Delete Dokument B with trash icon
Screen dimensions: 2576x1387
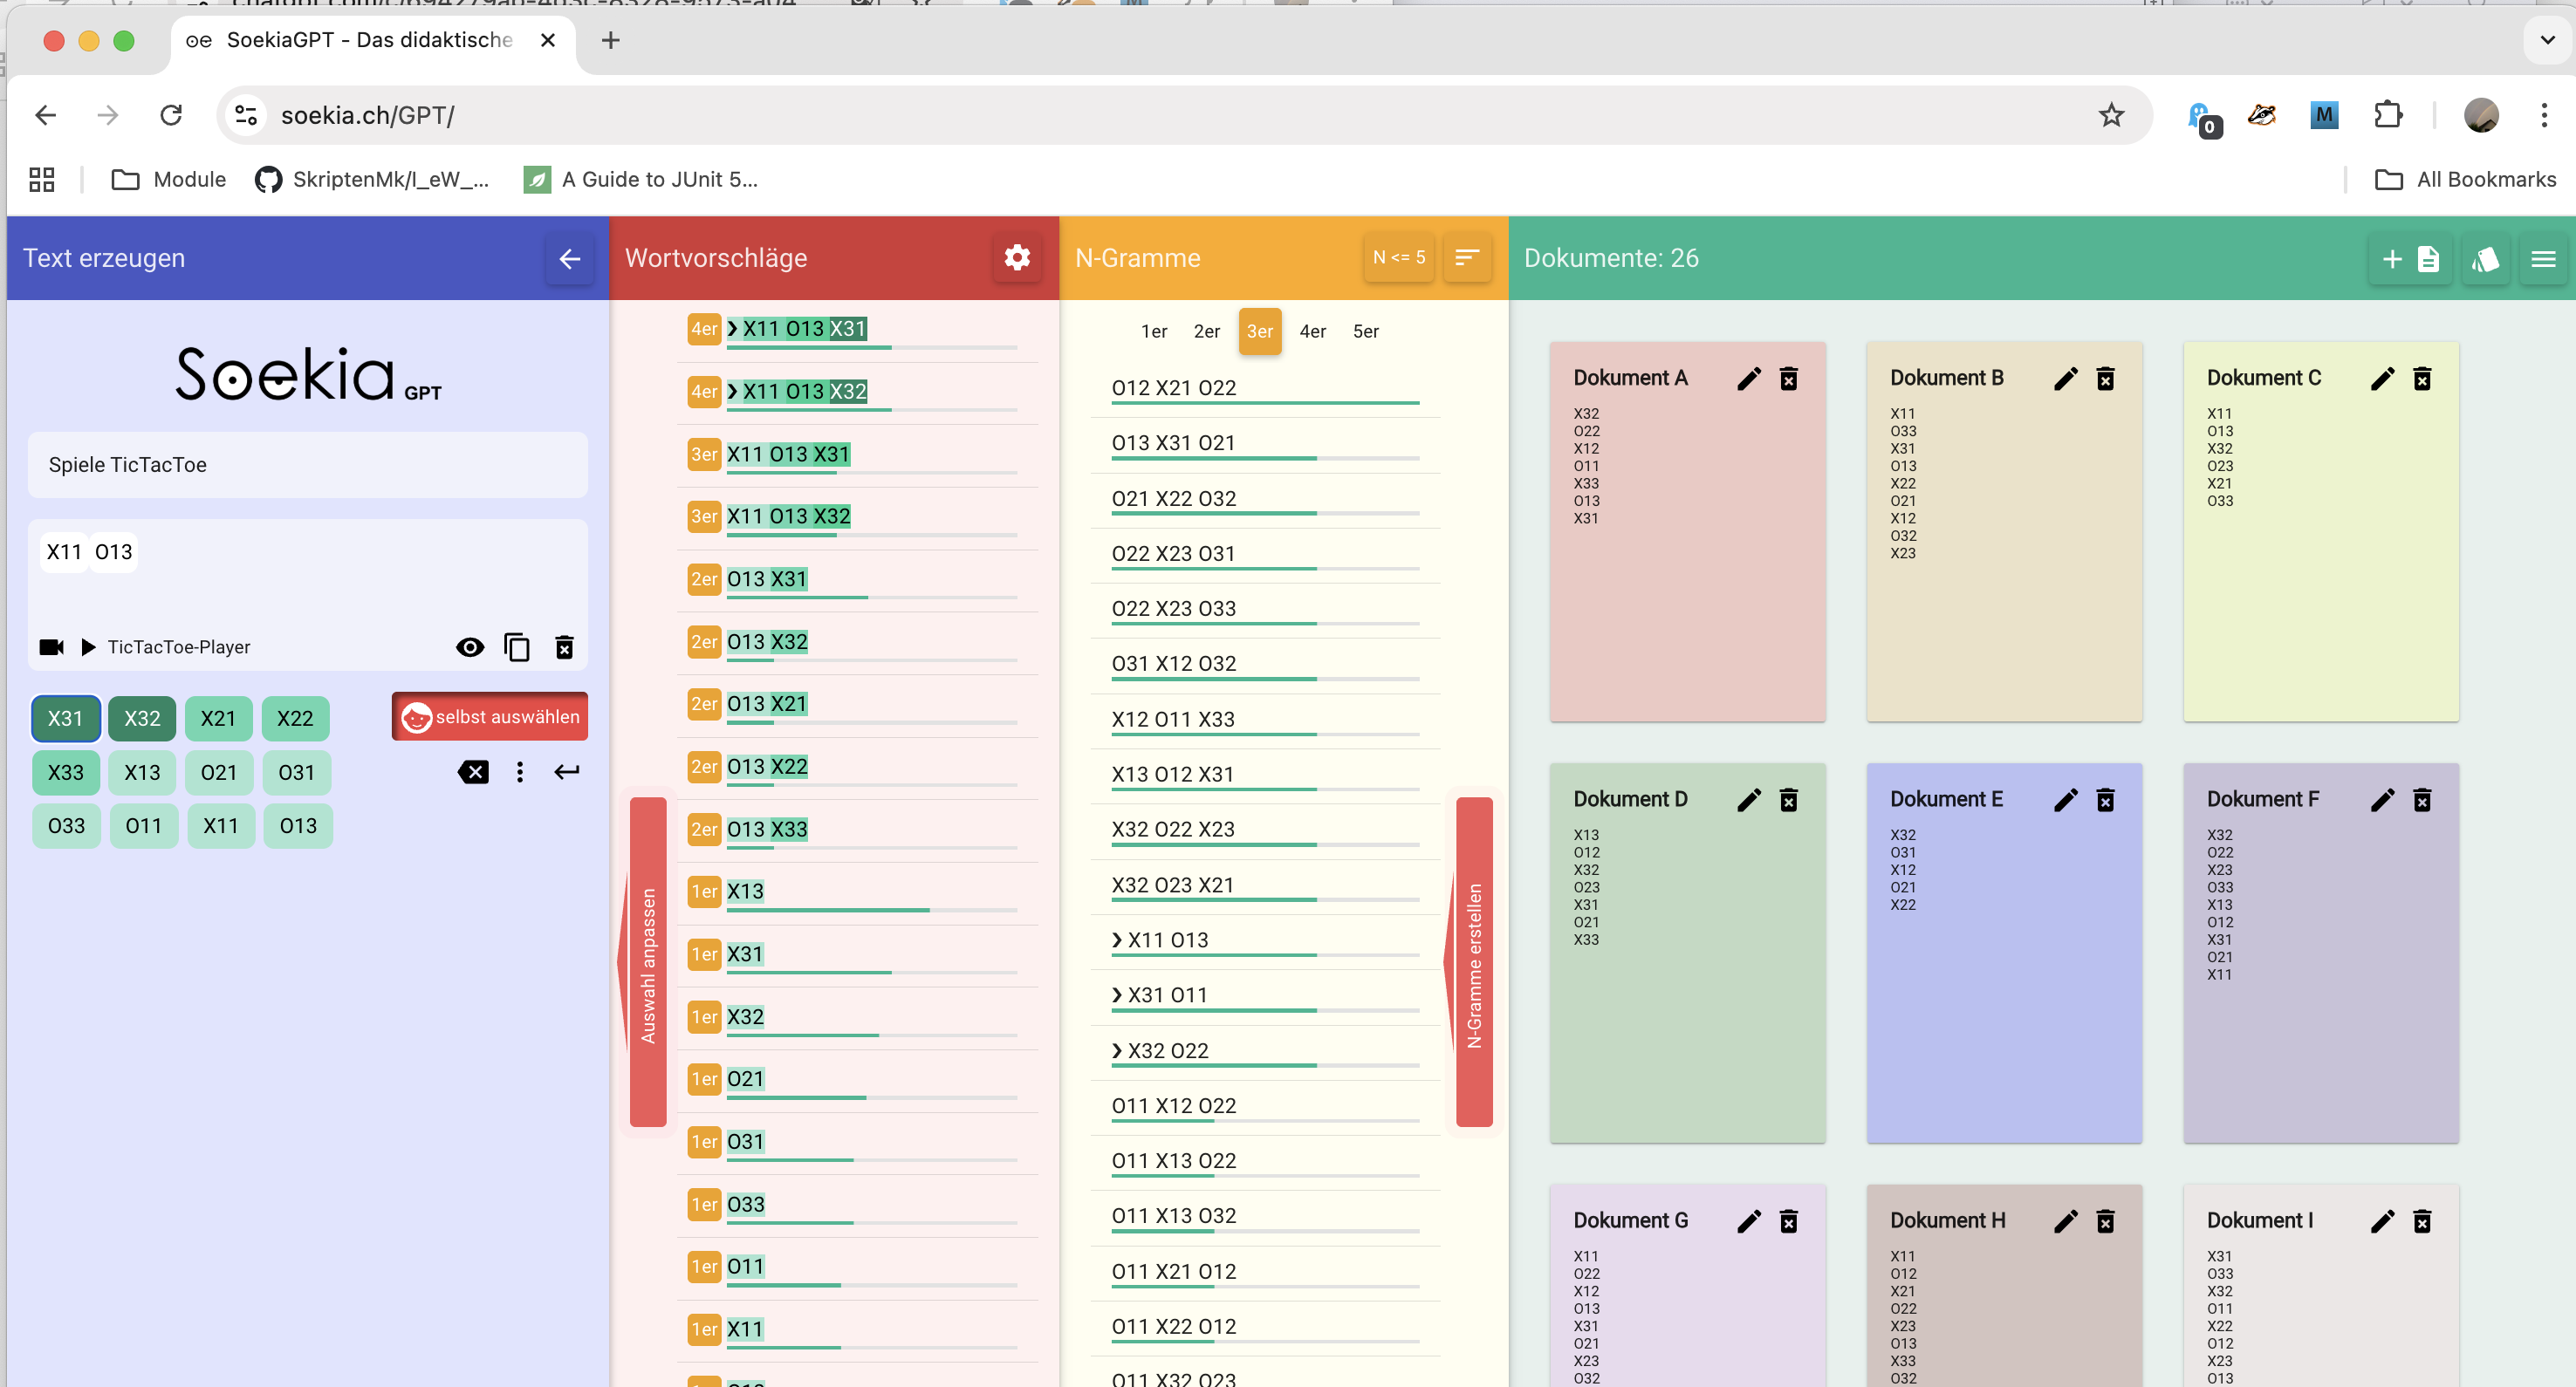[x=2105, y=379]
